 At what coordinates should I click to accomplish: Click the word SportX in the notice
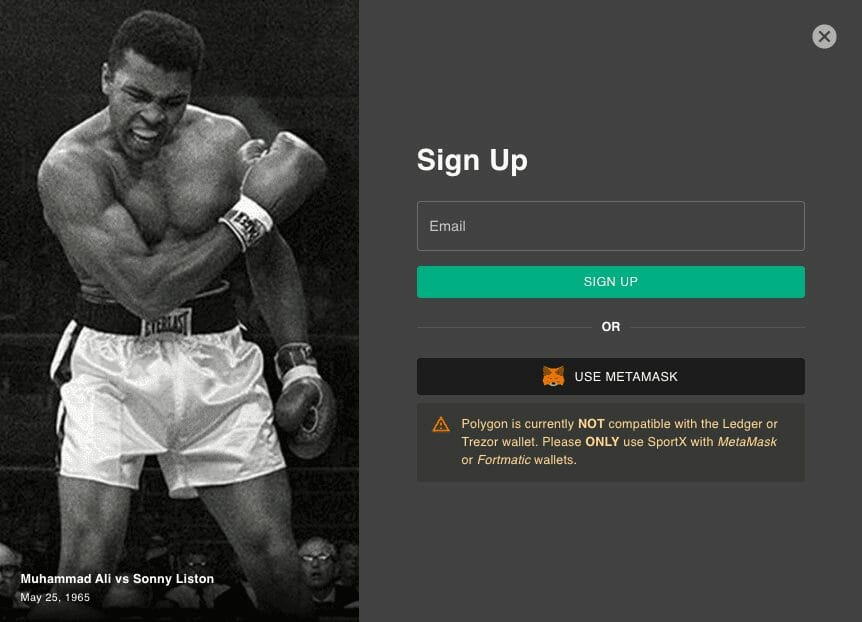point(667,442)
